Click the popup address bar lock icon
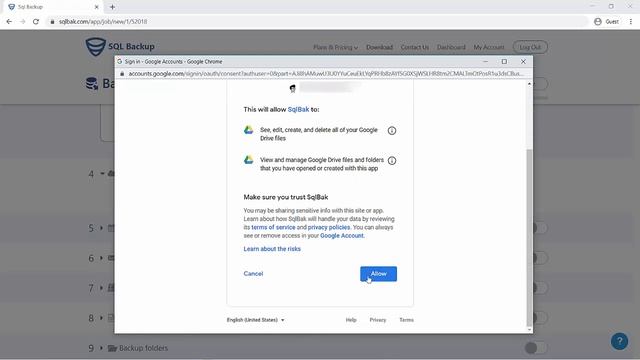 122,73
